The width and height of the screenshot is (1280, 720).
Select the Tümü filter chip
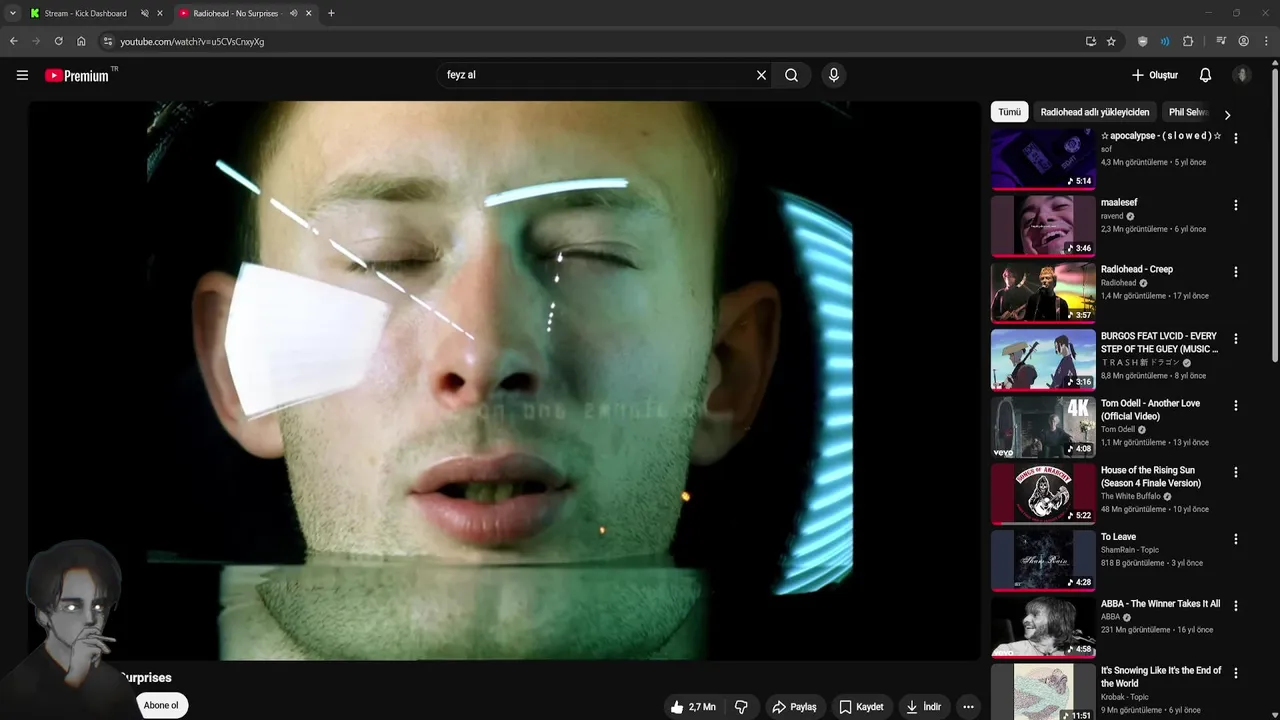[1010, 112]
